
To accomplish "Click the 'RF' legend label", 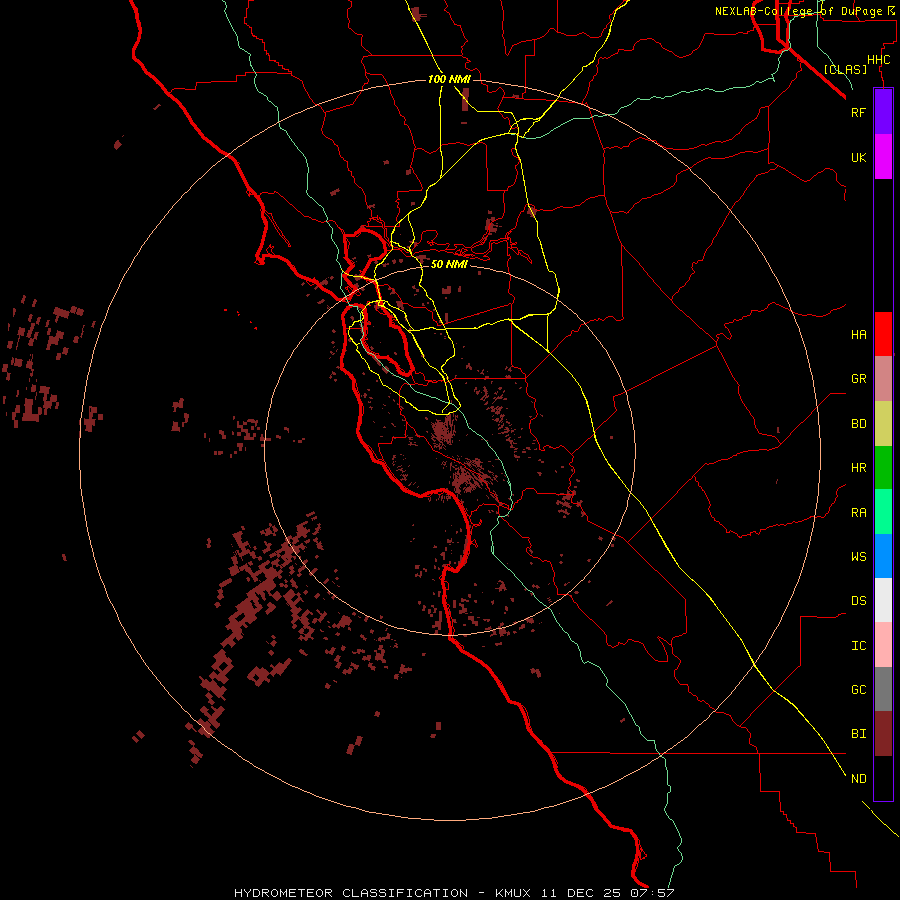I will [858, 112].
